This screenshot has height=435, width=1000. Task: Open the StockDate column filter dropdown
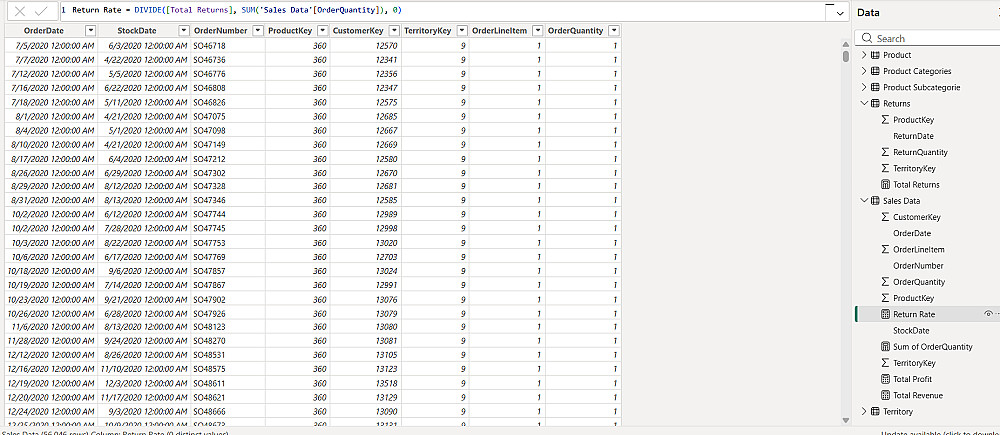[184, 31]
